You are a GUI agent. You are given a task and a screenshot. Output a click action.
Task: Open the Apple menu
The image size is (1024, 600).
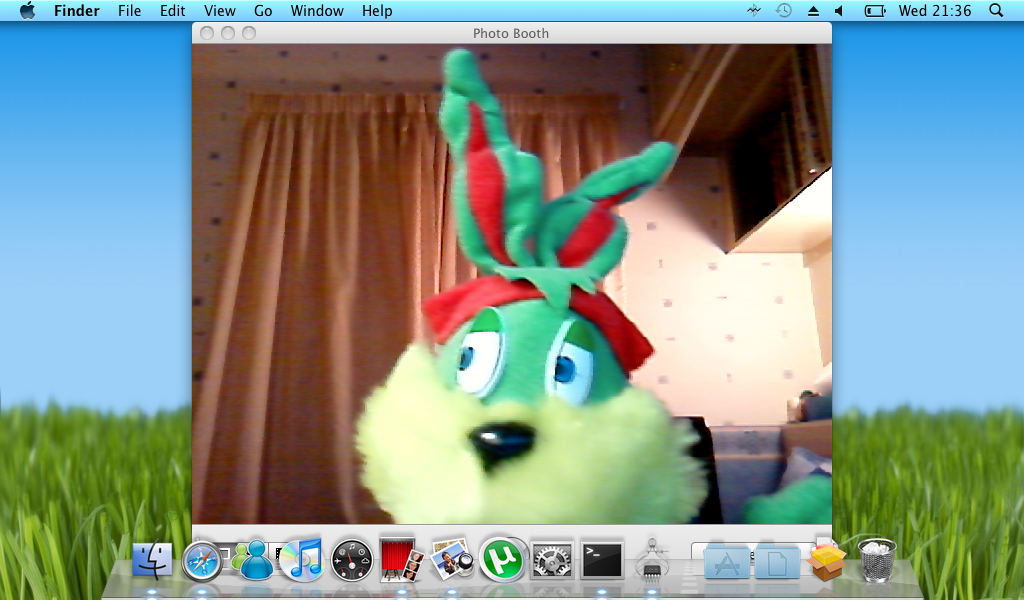[27, 10]
